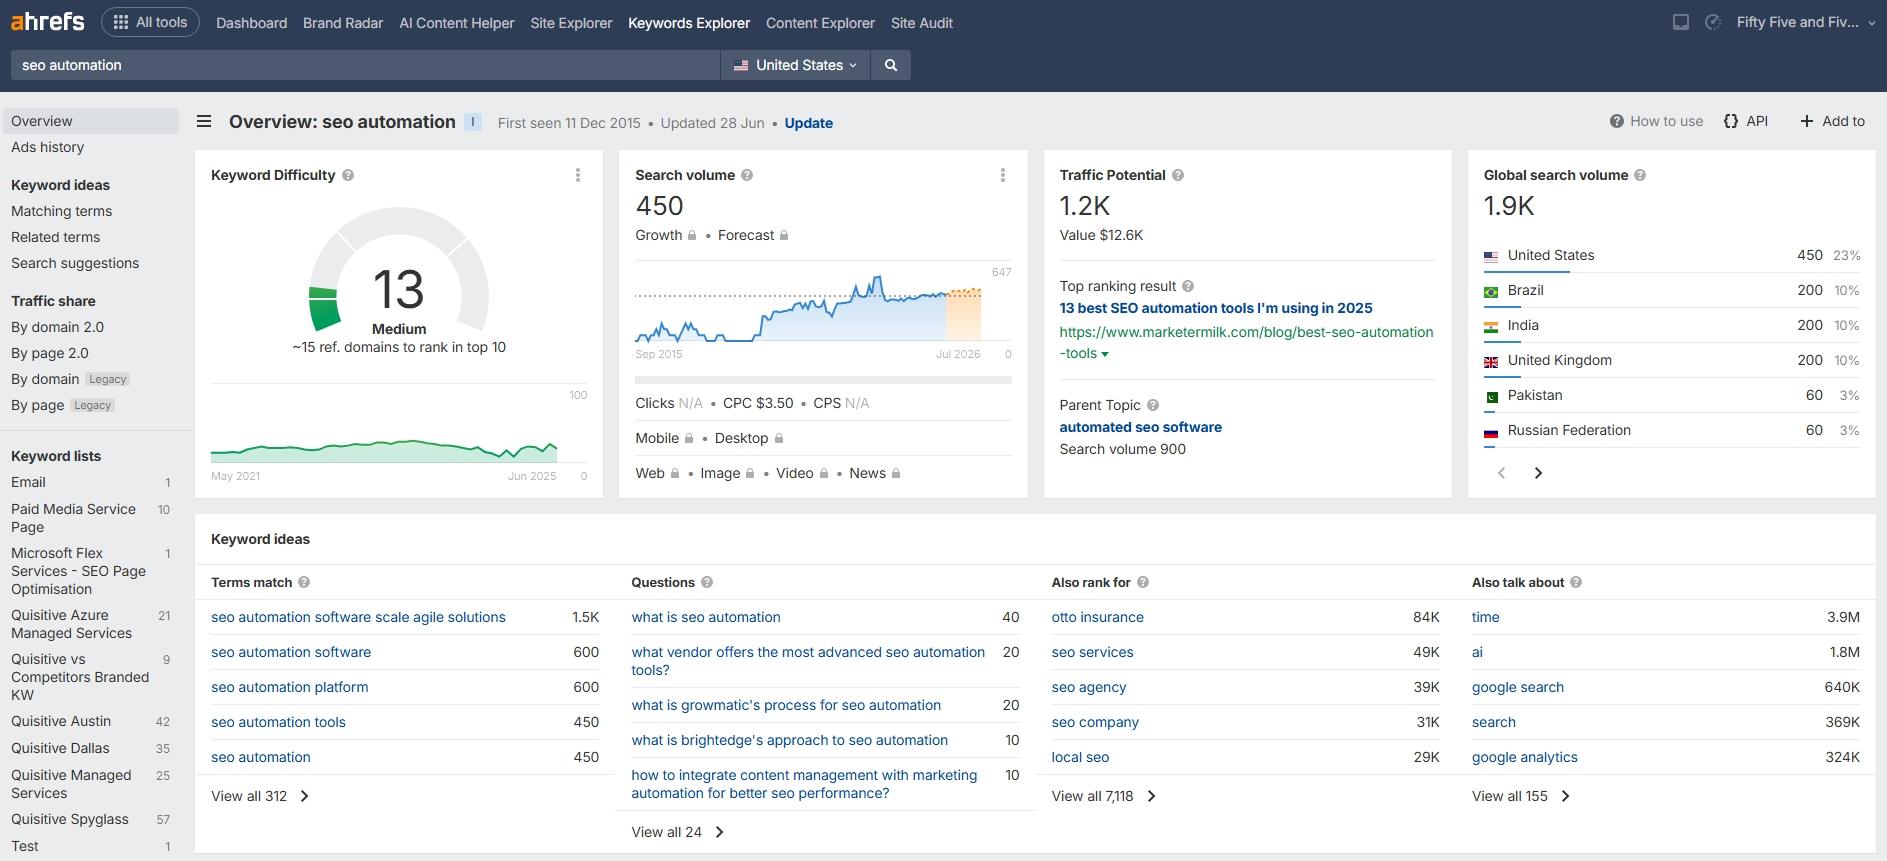Open question what is seo automation

point(706,617)
